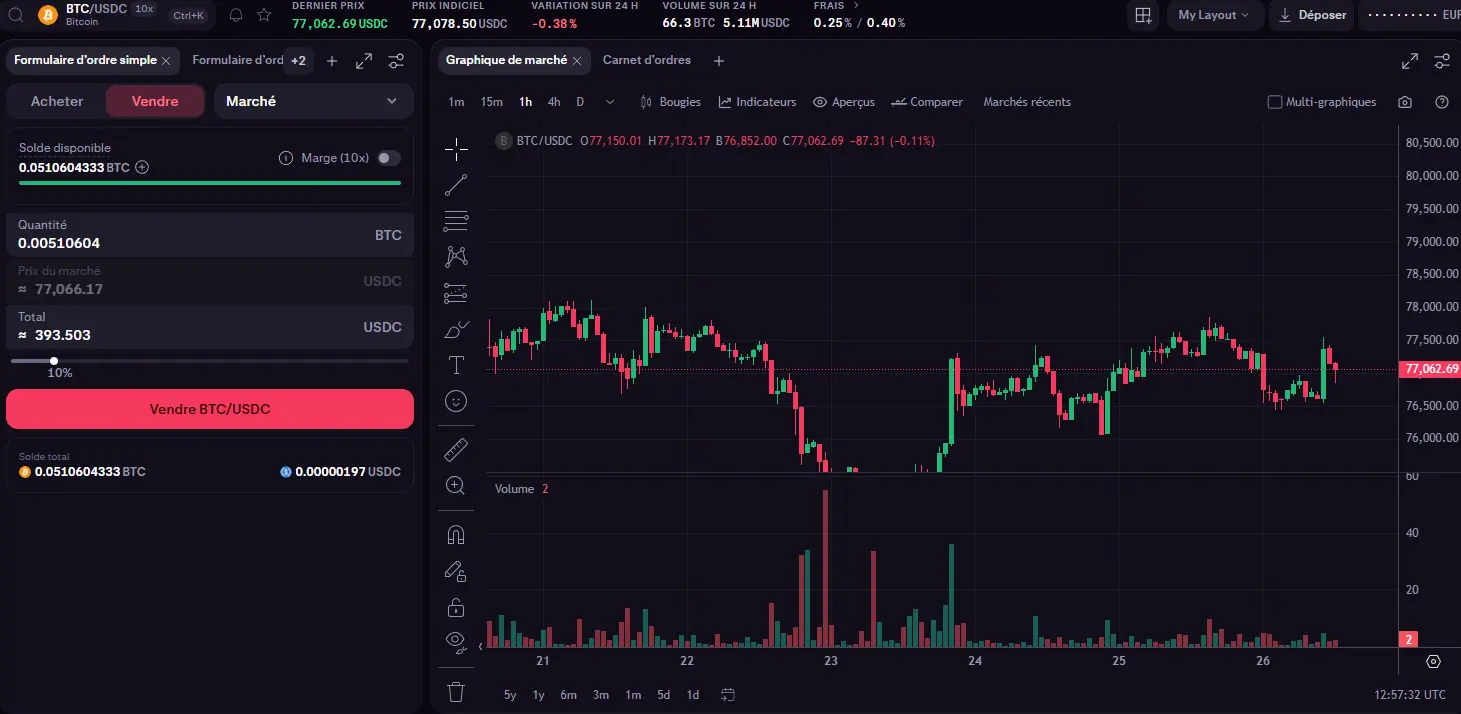Toggle hide all drawings eye icon
The image size is (1461, 714).
click(456, 641)
